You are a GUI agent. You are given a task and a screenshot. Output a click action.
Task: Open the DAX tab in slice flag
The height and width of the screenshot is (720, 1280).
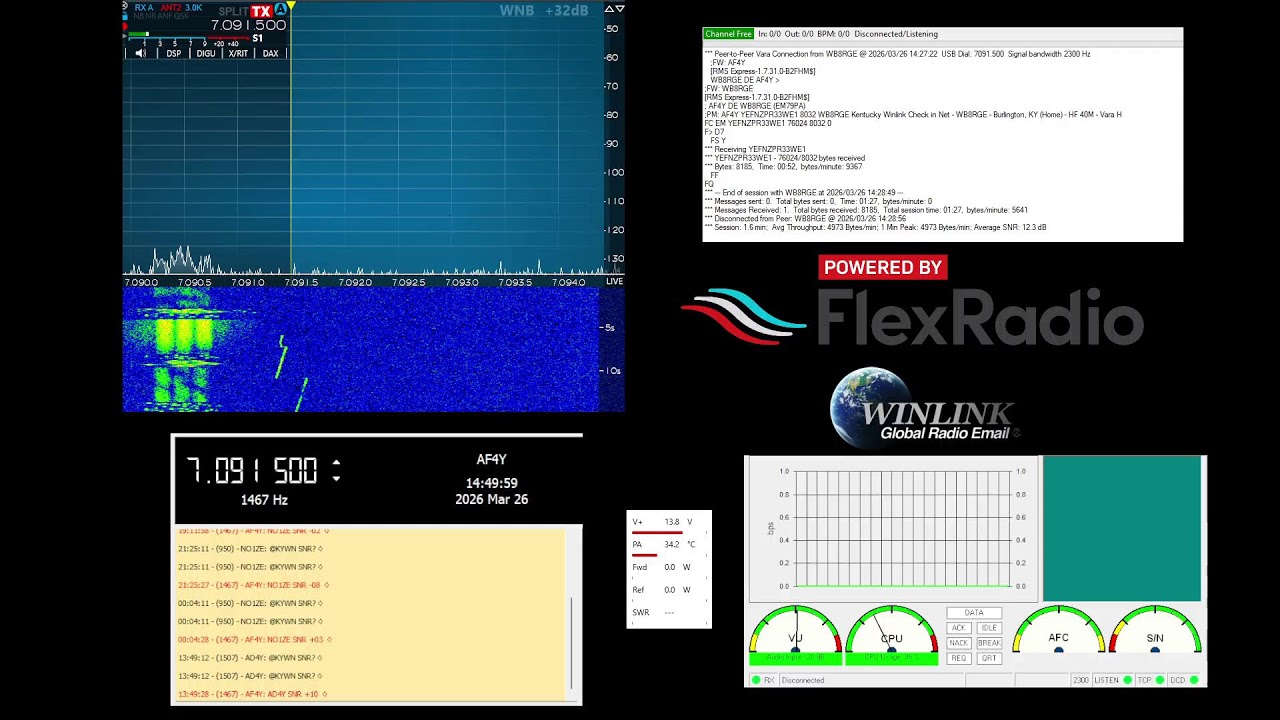271,53
